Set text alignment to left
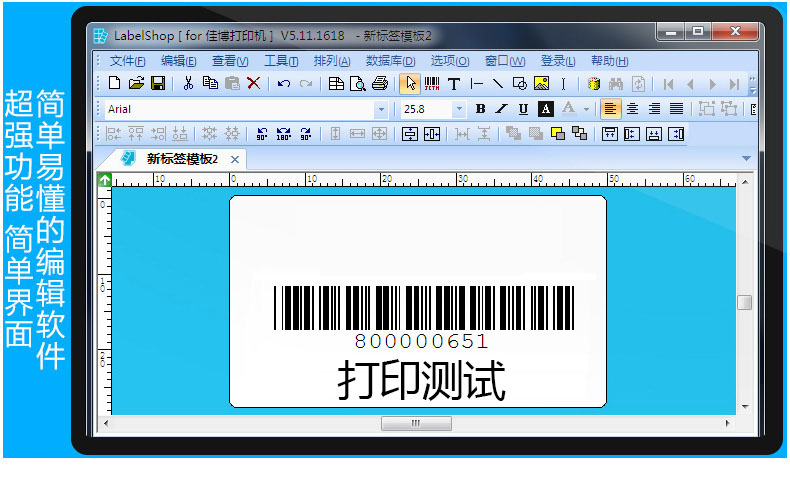790x494 pixels. point(610,108)
